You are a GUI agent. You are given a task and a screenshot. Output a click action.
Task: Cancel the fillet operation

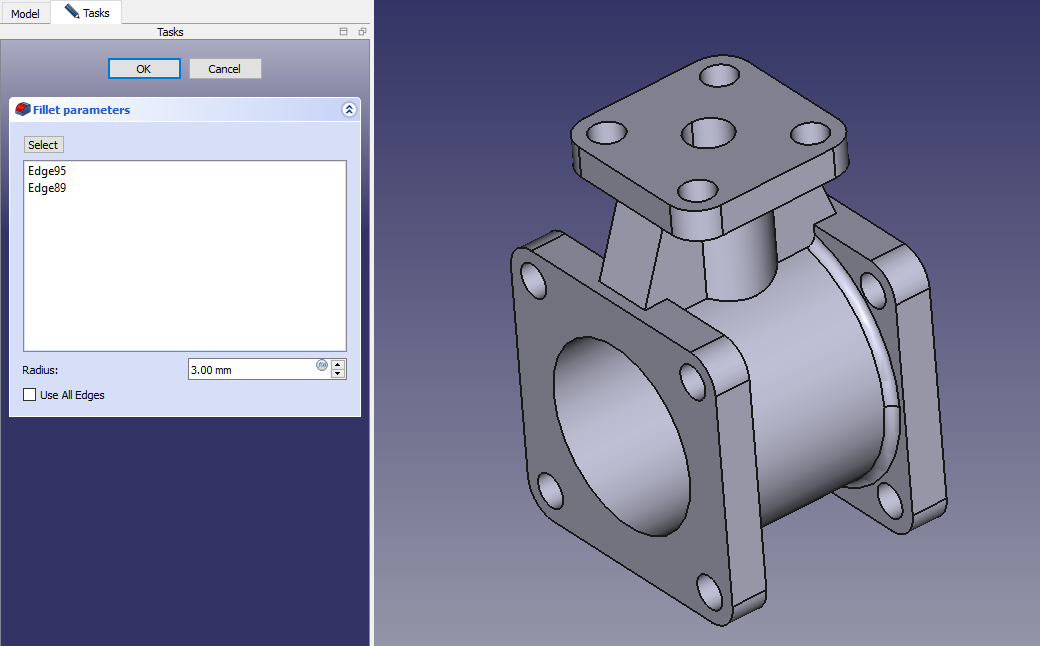[224, 69]
